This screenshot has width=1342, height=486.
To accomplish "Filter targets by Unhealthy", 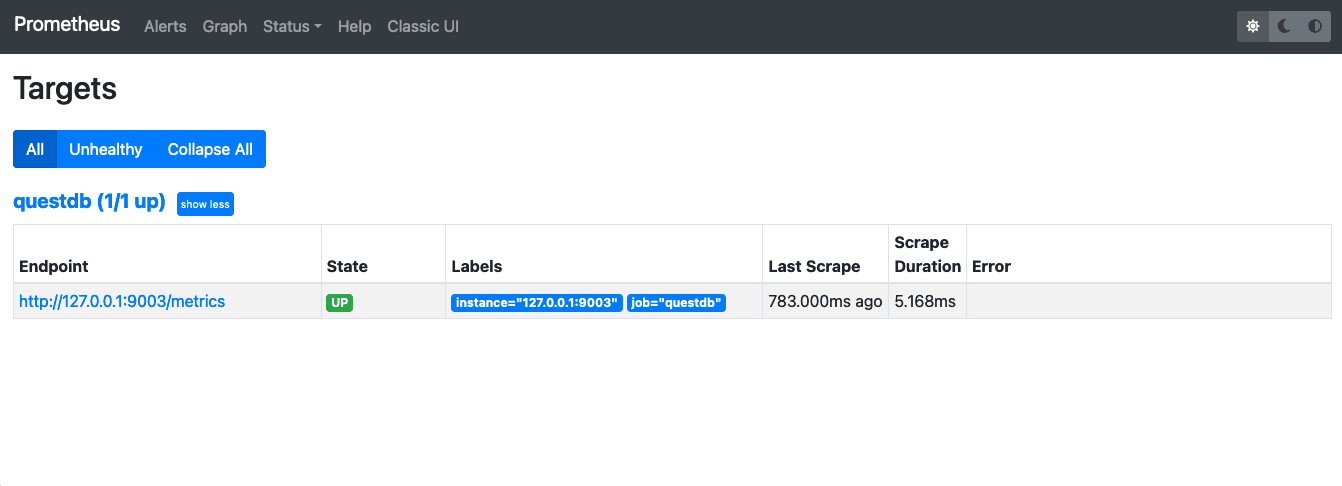I will [x=105, y=149].
